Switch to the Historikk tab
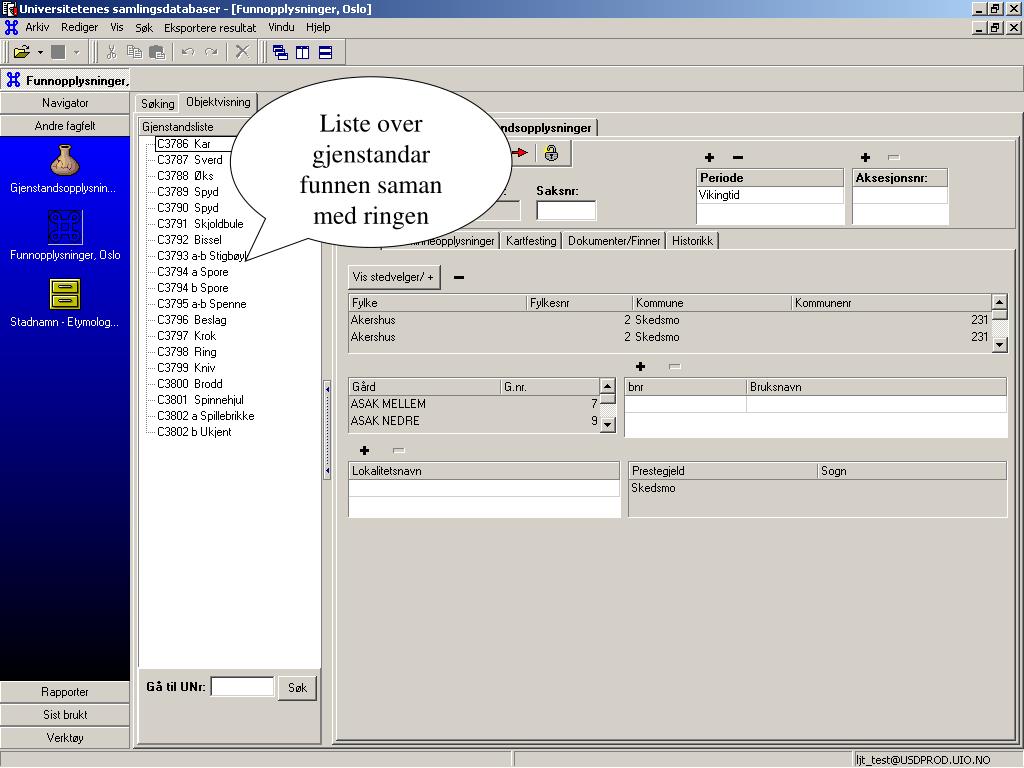 point(692,241)
